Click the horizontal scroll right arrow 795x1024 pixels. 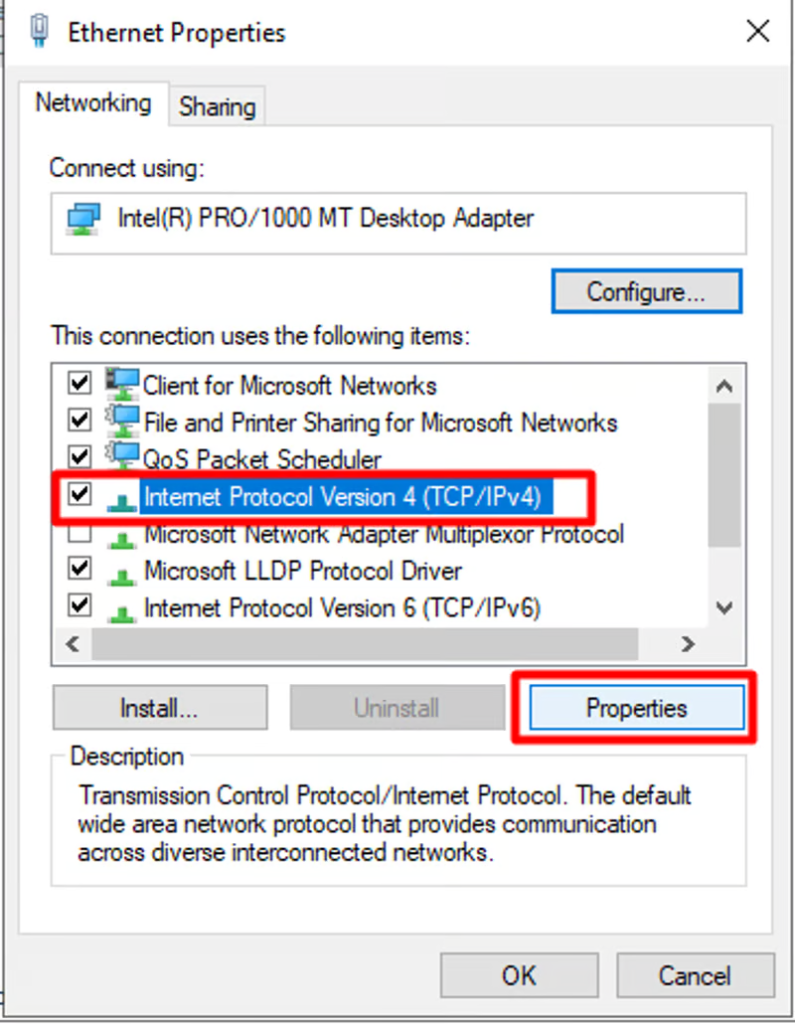pos(688,645)
